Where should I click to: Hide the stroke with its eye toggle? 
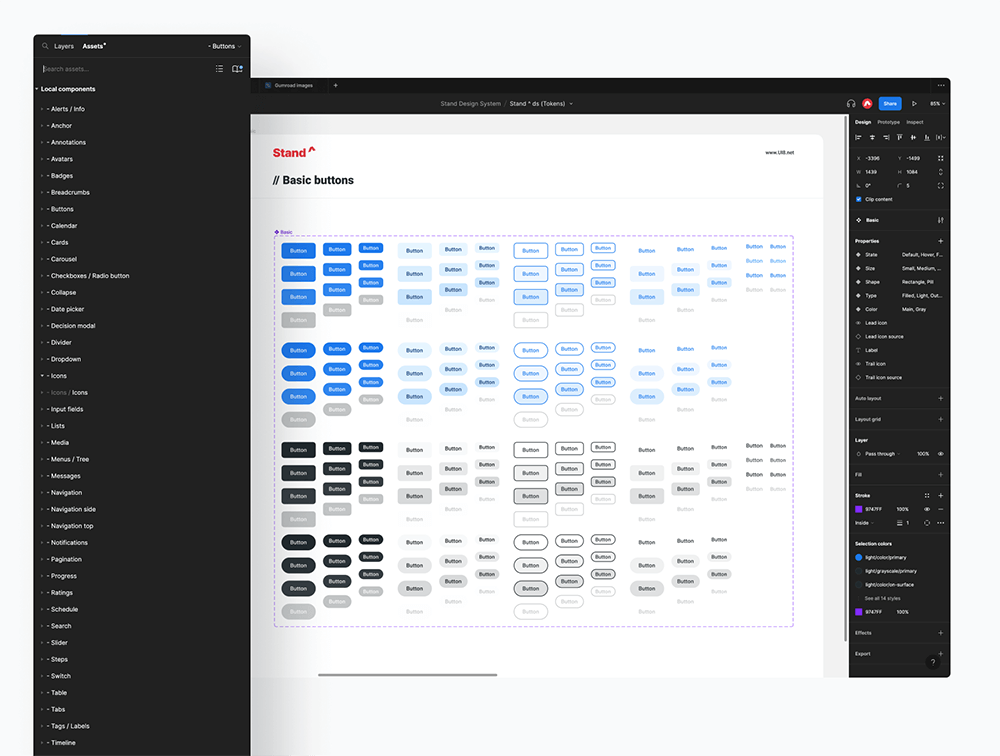tap(927, 509)
